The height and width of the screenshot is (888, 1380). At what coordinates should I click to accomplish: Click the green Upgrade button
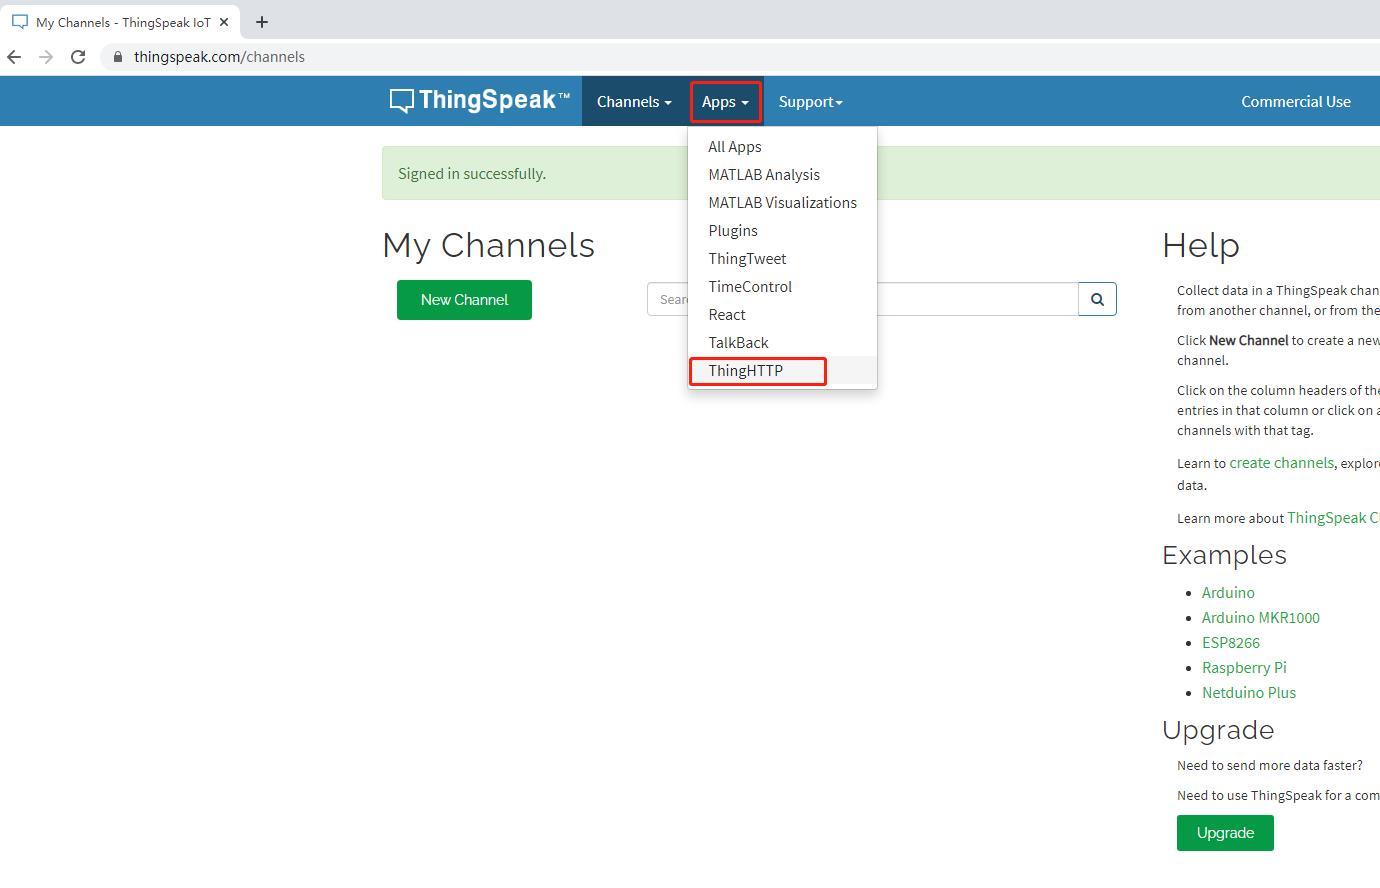coord(1225,833)
